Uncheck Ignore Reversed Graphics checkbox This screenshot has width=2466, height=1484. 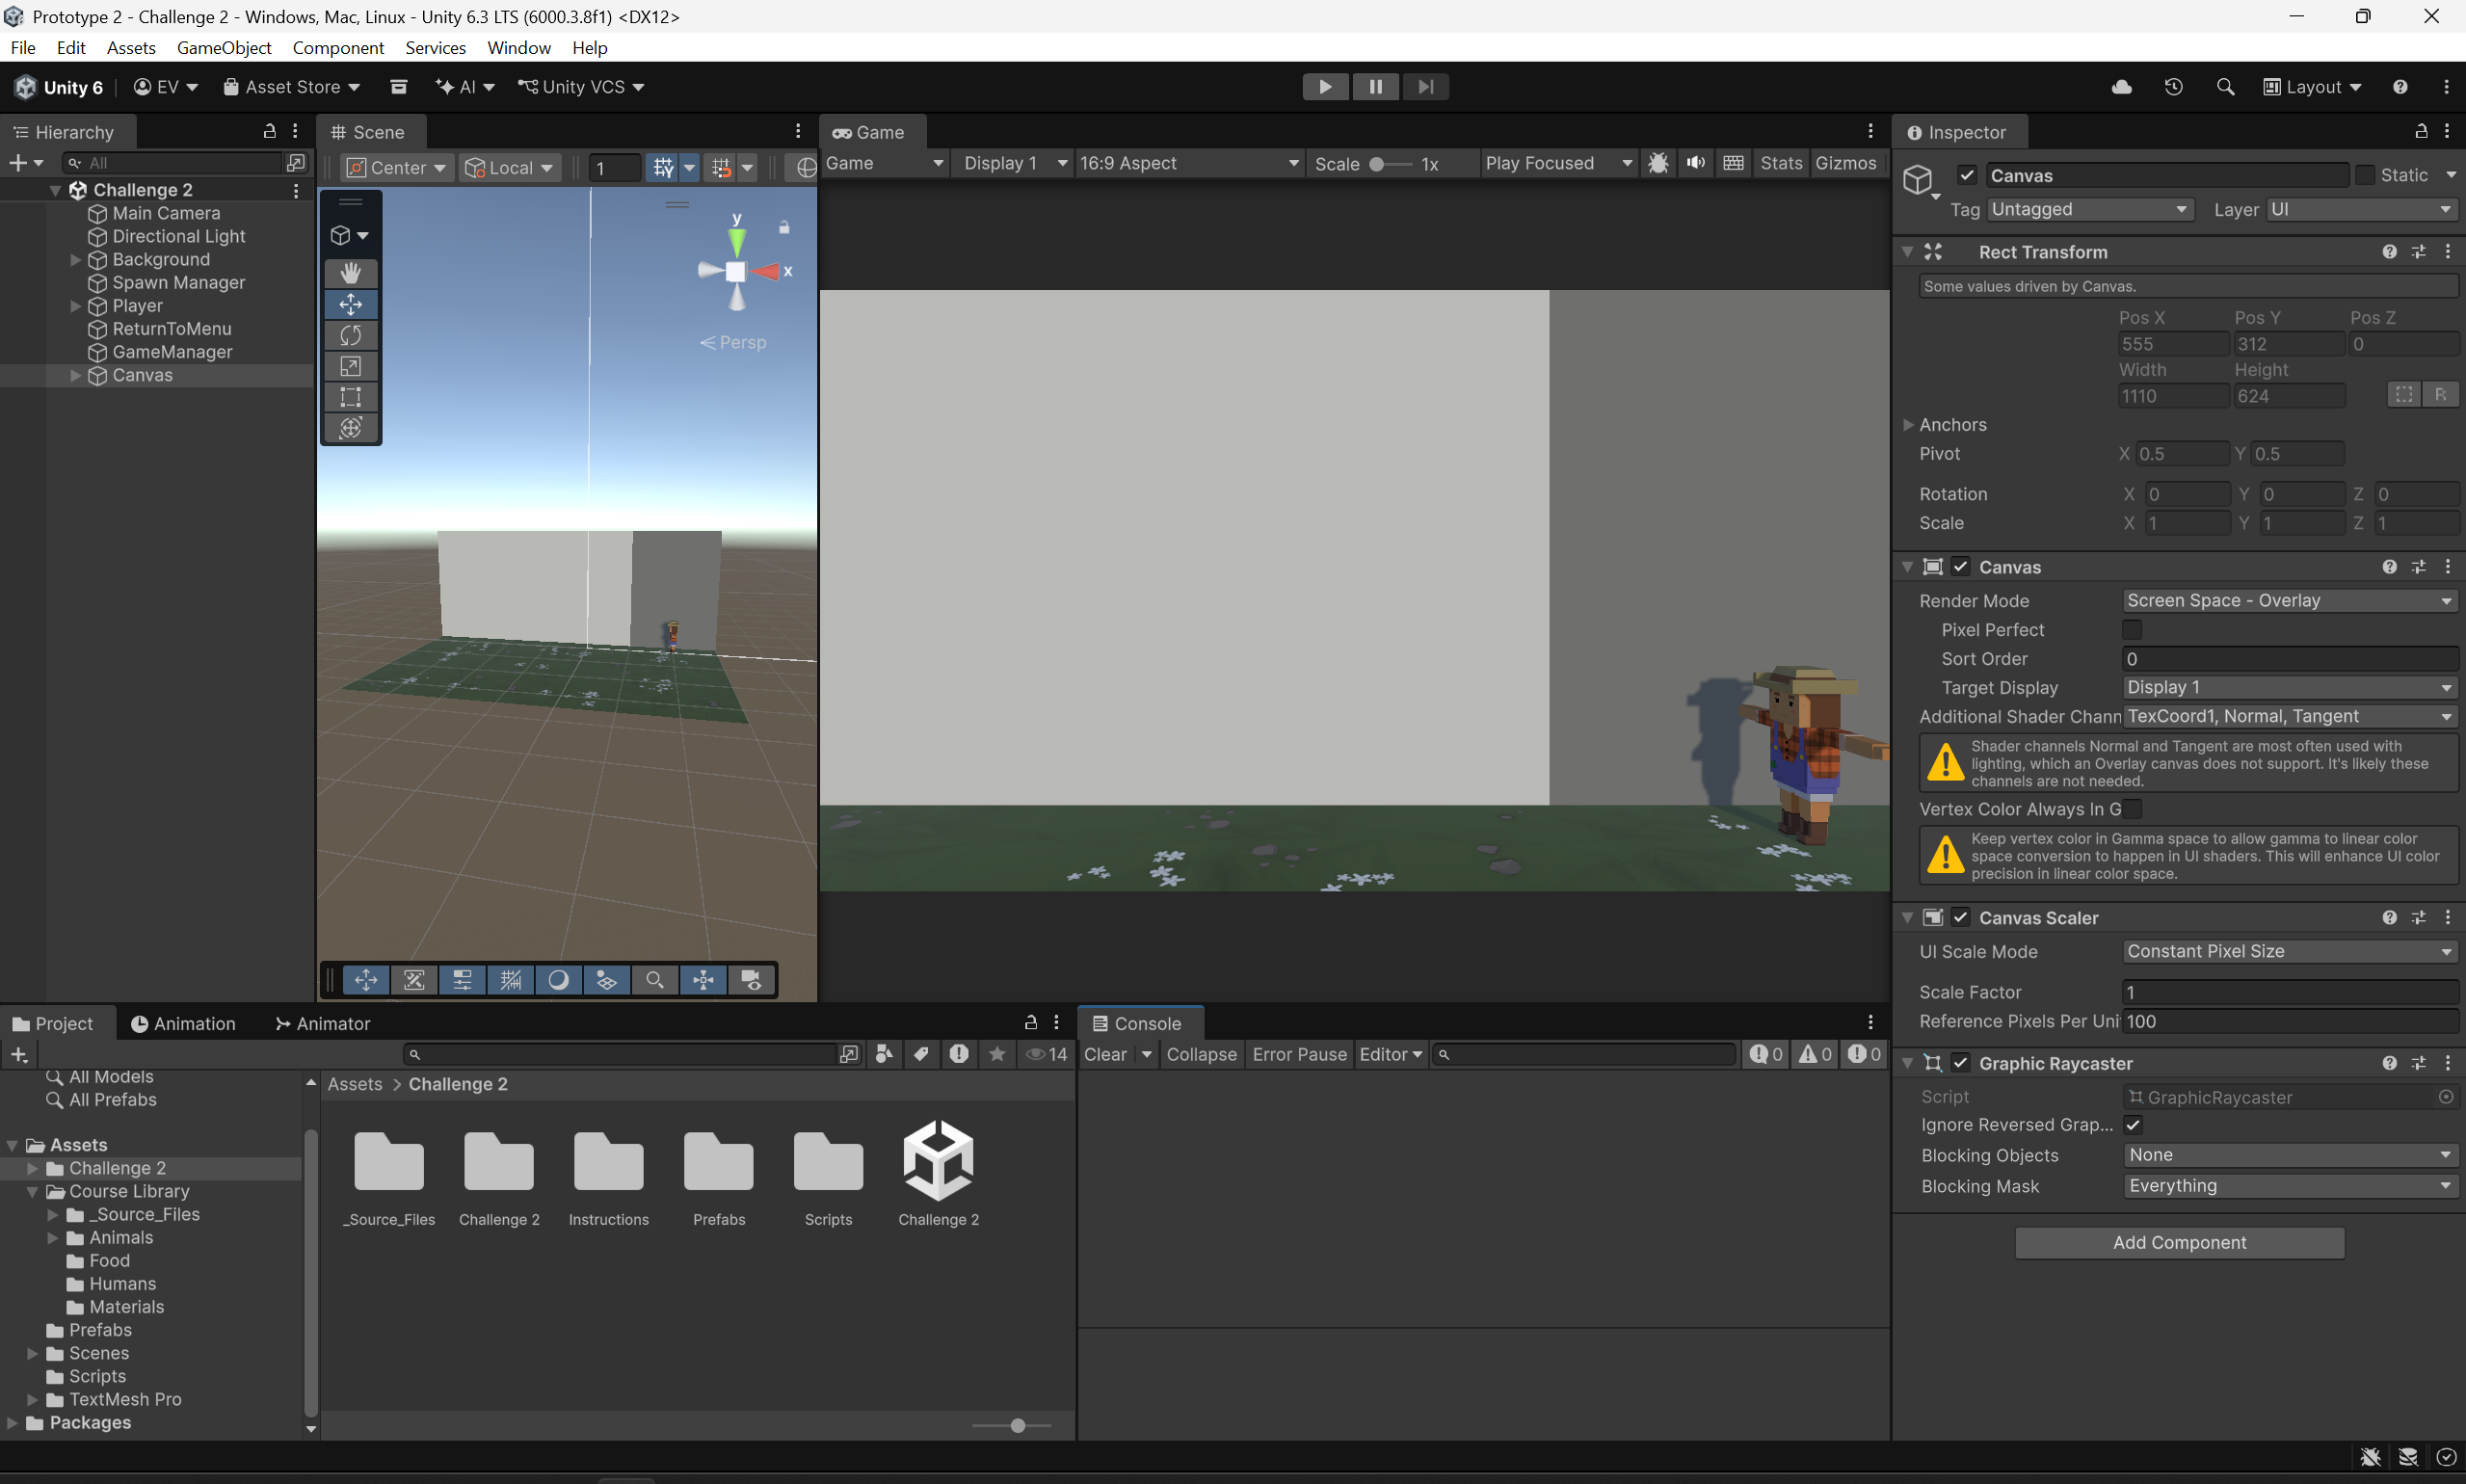tap(2133, 1125)
